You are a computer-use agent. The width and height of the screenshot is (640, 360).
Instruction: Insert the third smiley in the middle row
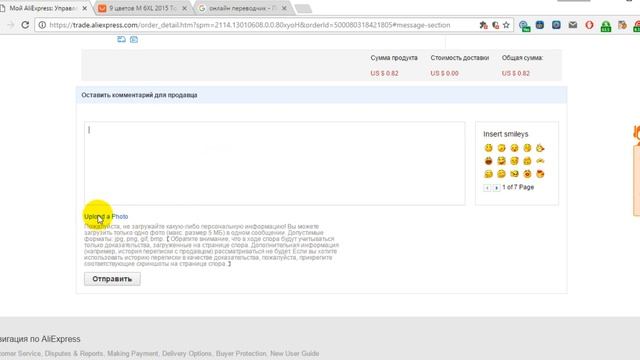[514, 161]
